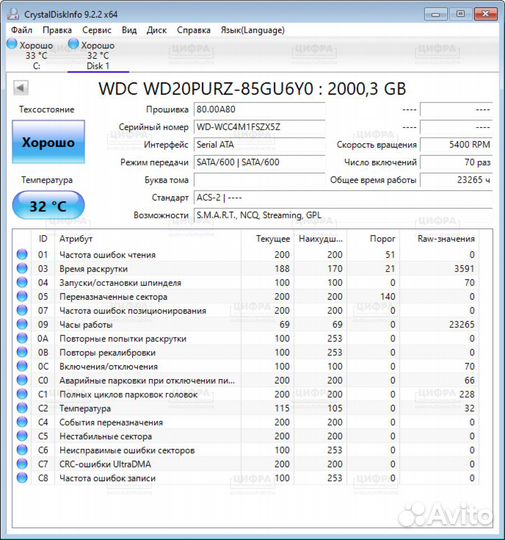This screenshot has height=540, width=505.
Task: Click the Хорошо health status button
Action: [48, 142]
